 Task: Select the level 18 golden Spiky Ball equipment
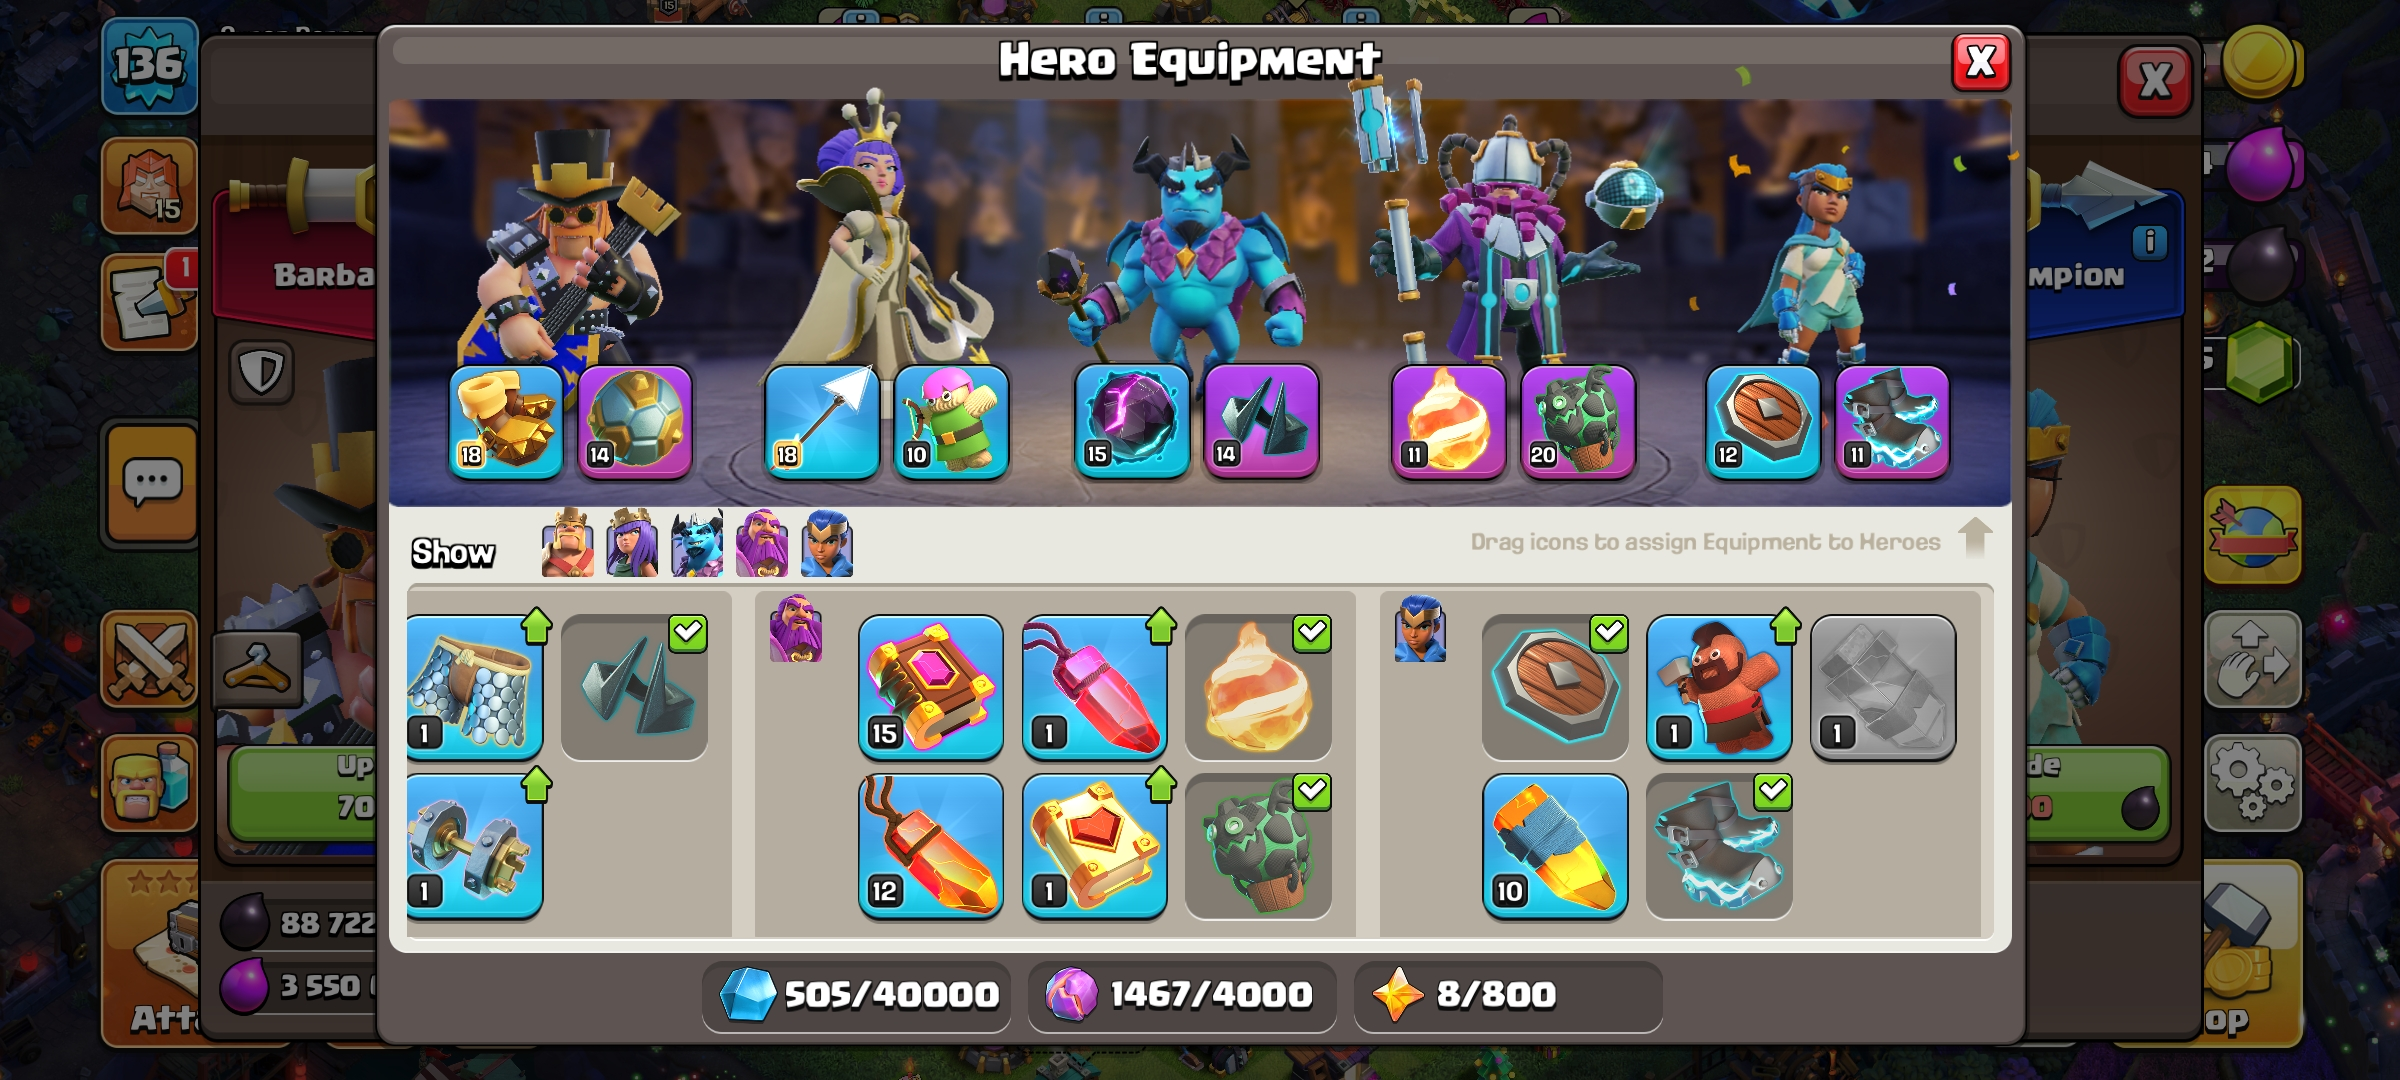click(x=506, y=422)
